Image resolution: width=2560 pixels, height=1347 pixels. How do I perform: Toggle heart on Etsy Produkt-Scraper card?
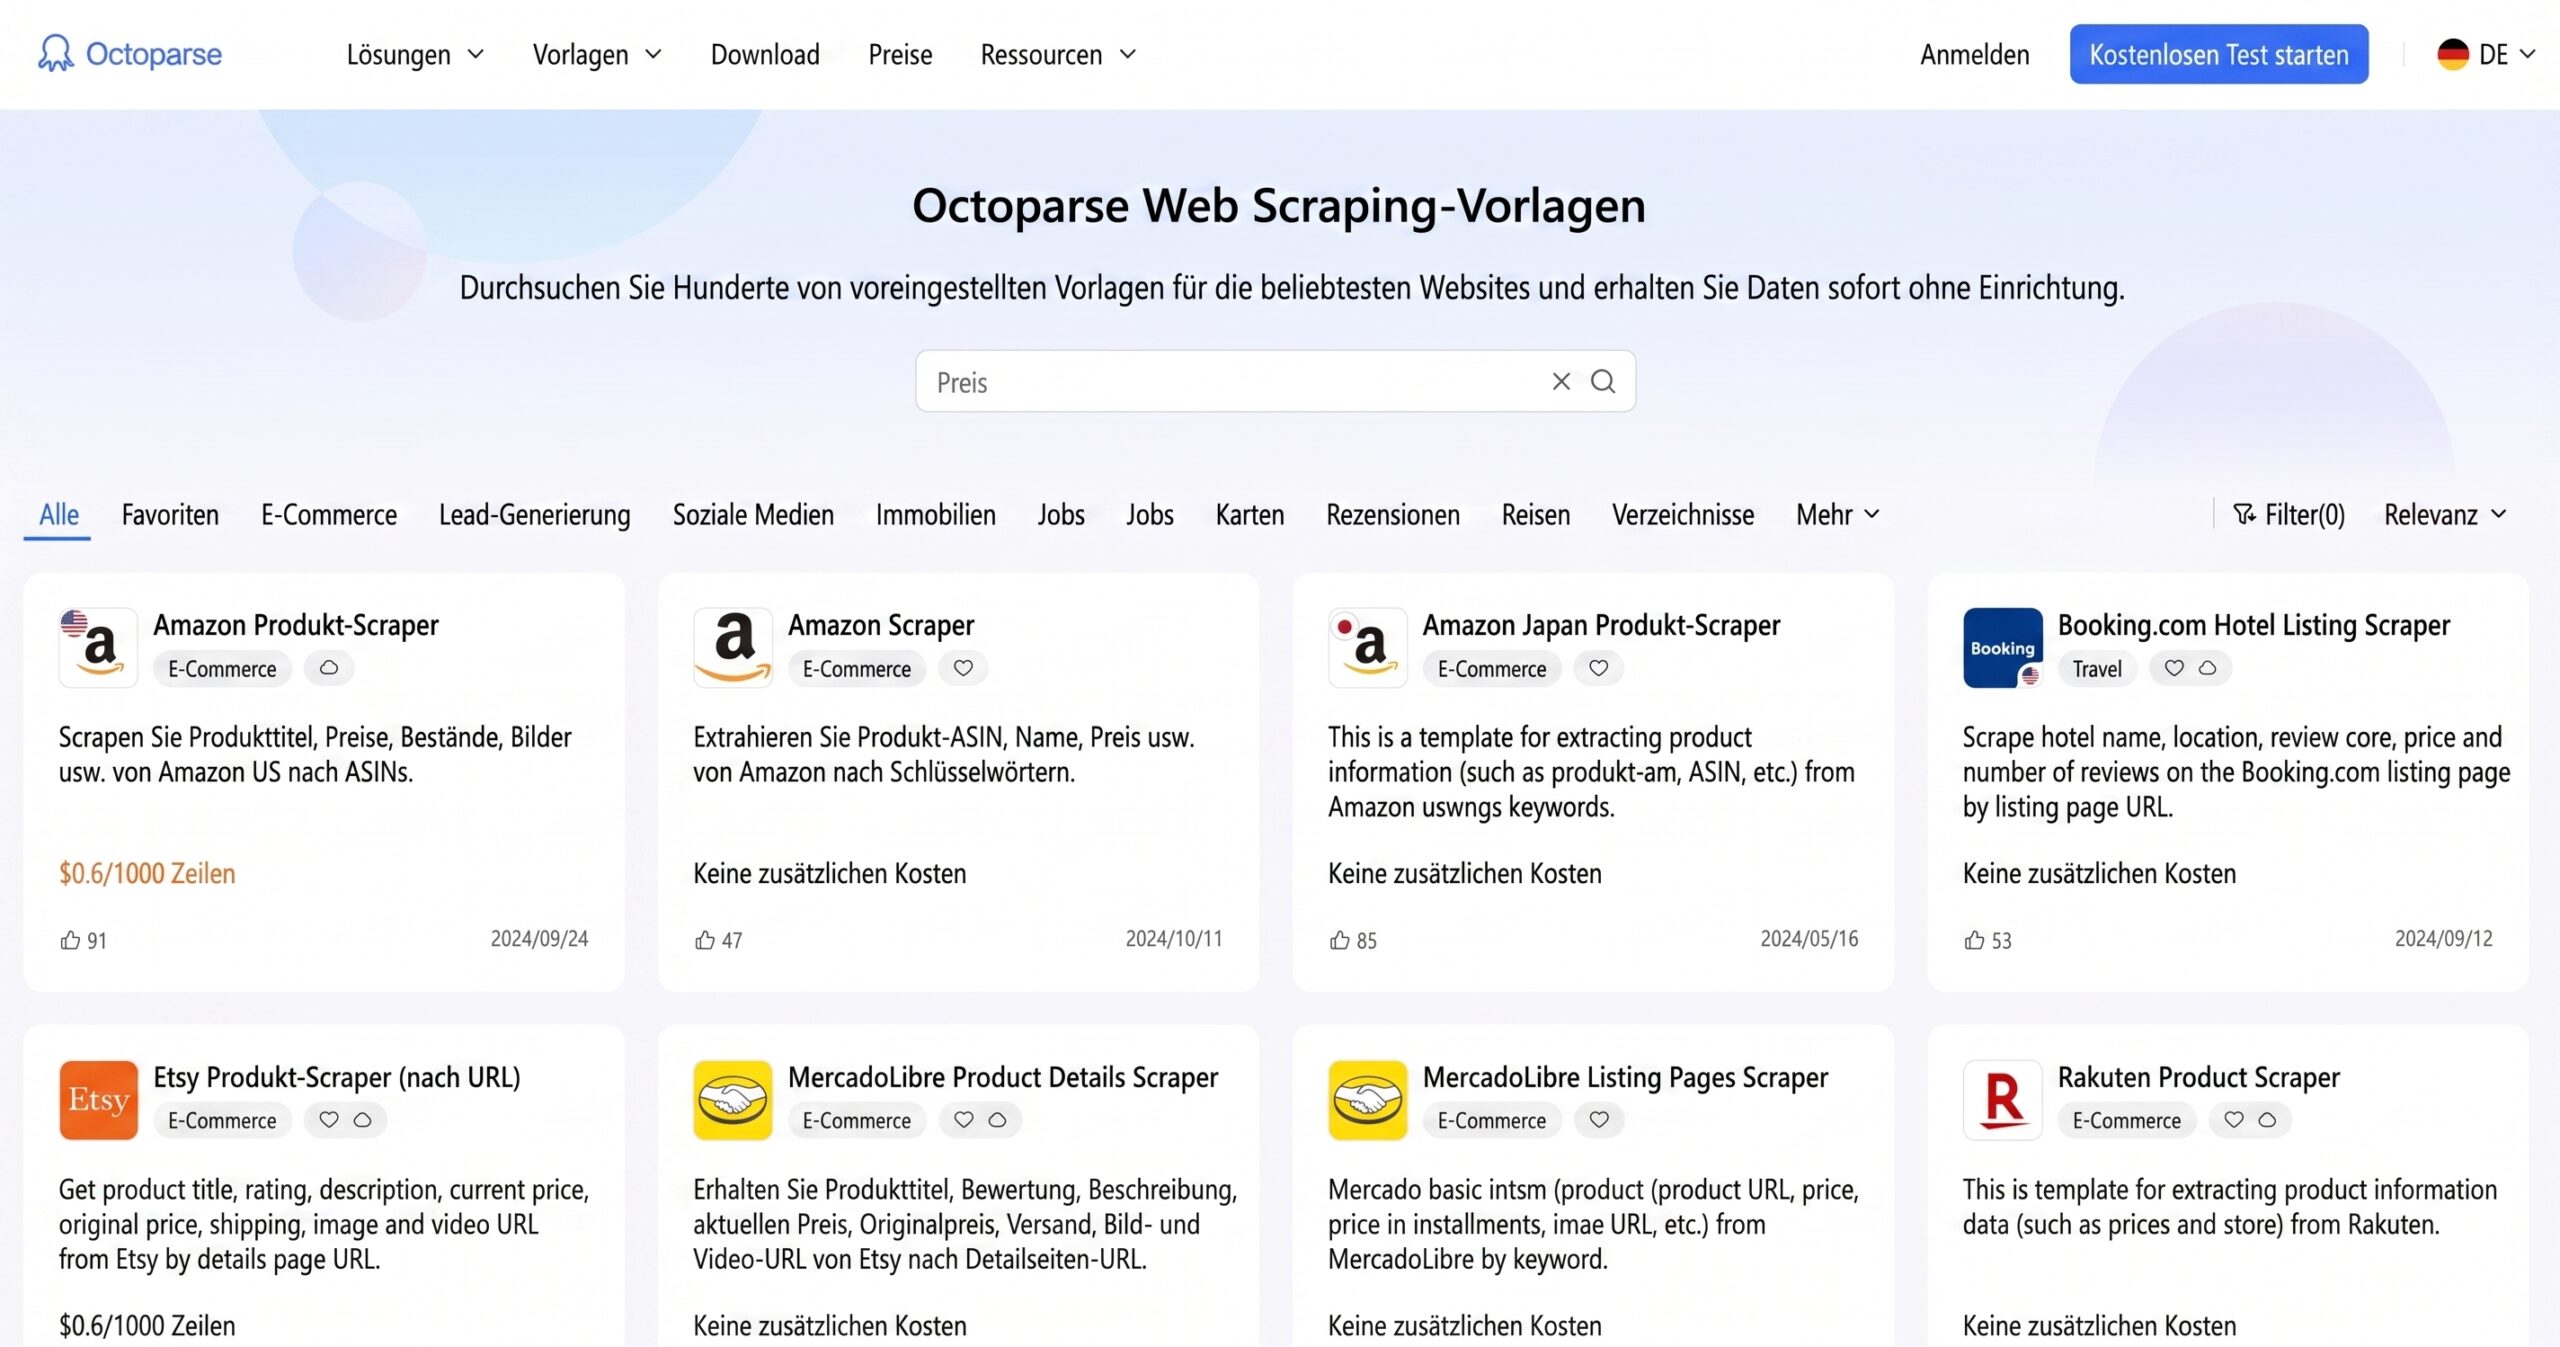click(x=329, y=1119)
